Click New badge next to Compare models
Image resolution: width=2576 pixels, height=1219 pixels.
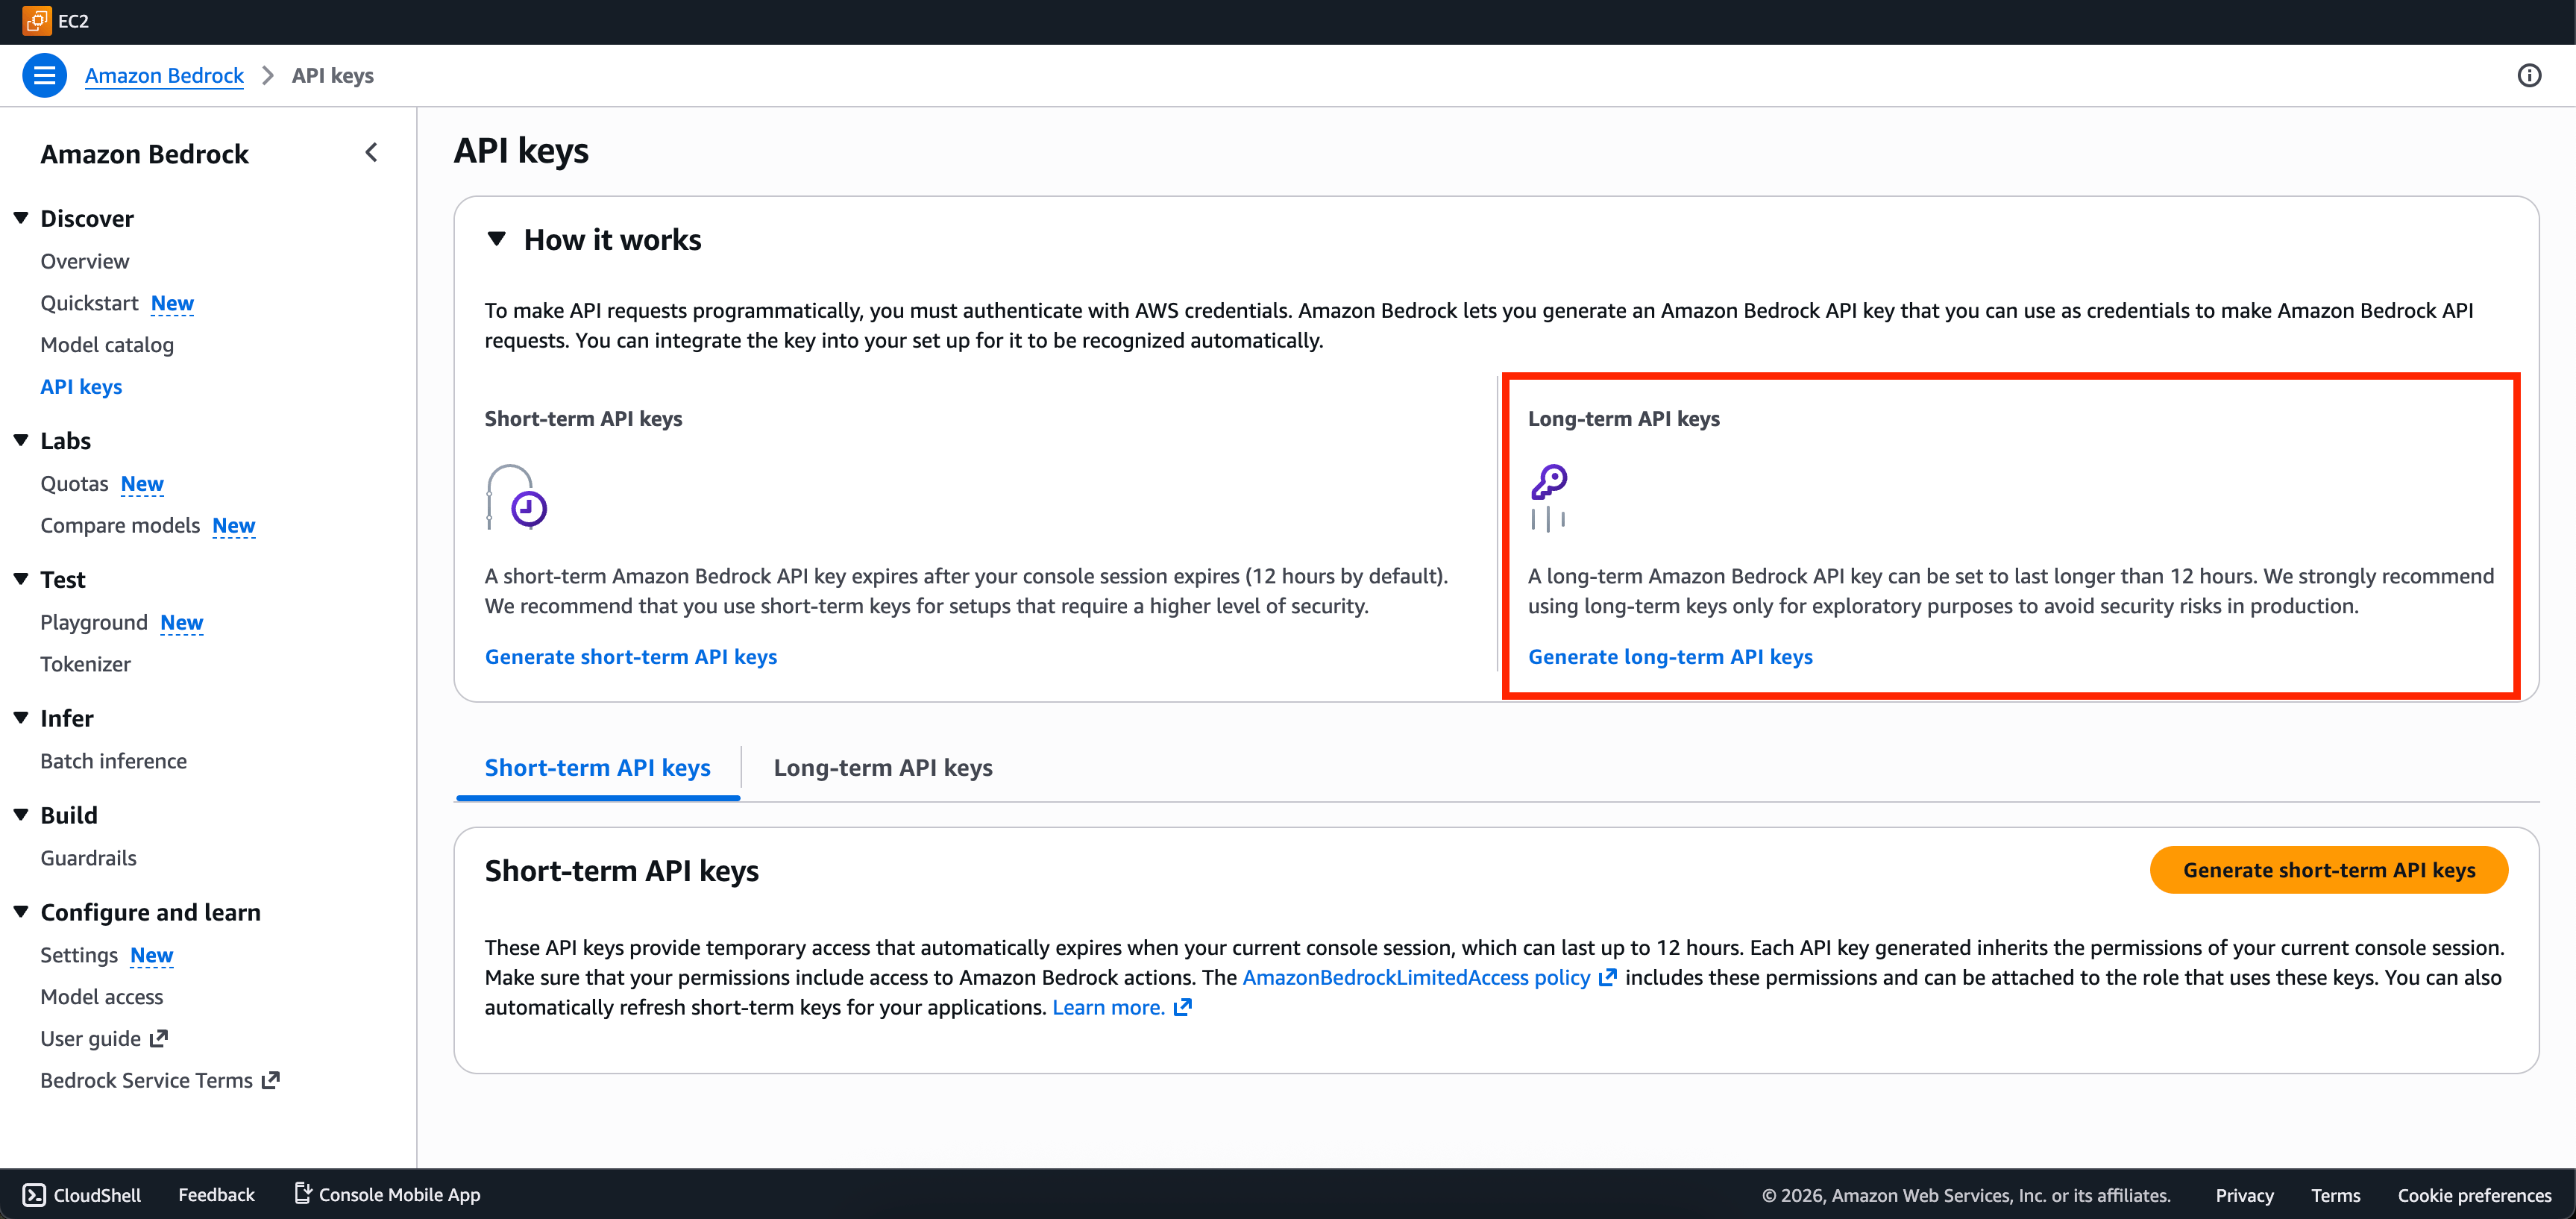click(x=234, y=526)
